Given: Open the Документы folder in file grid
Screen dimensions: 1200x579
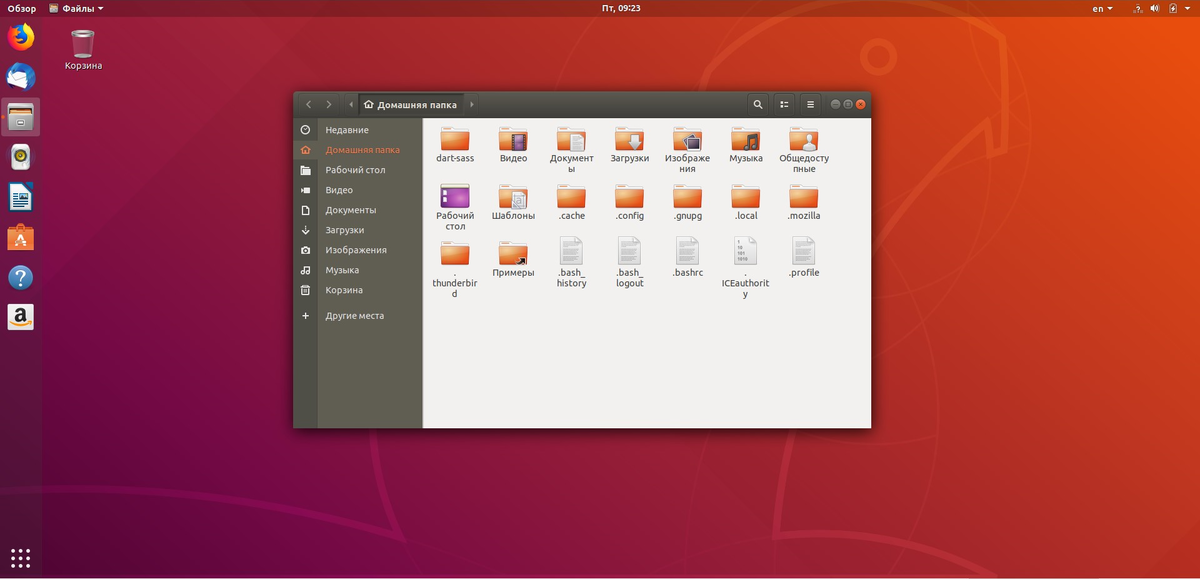Looking at the screenshot, I should point(571,140).
